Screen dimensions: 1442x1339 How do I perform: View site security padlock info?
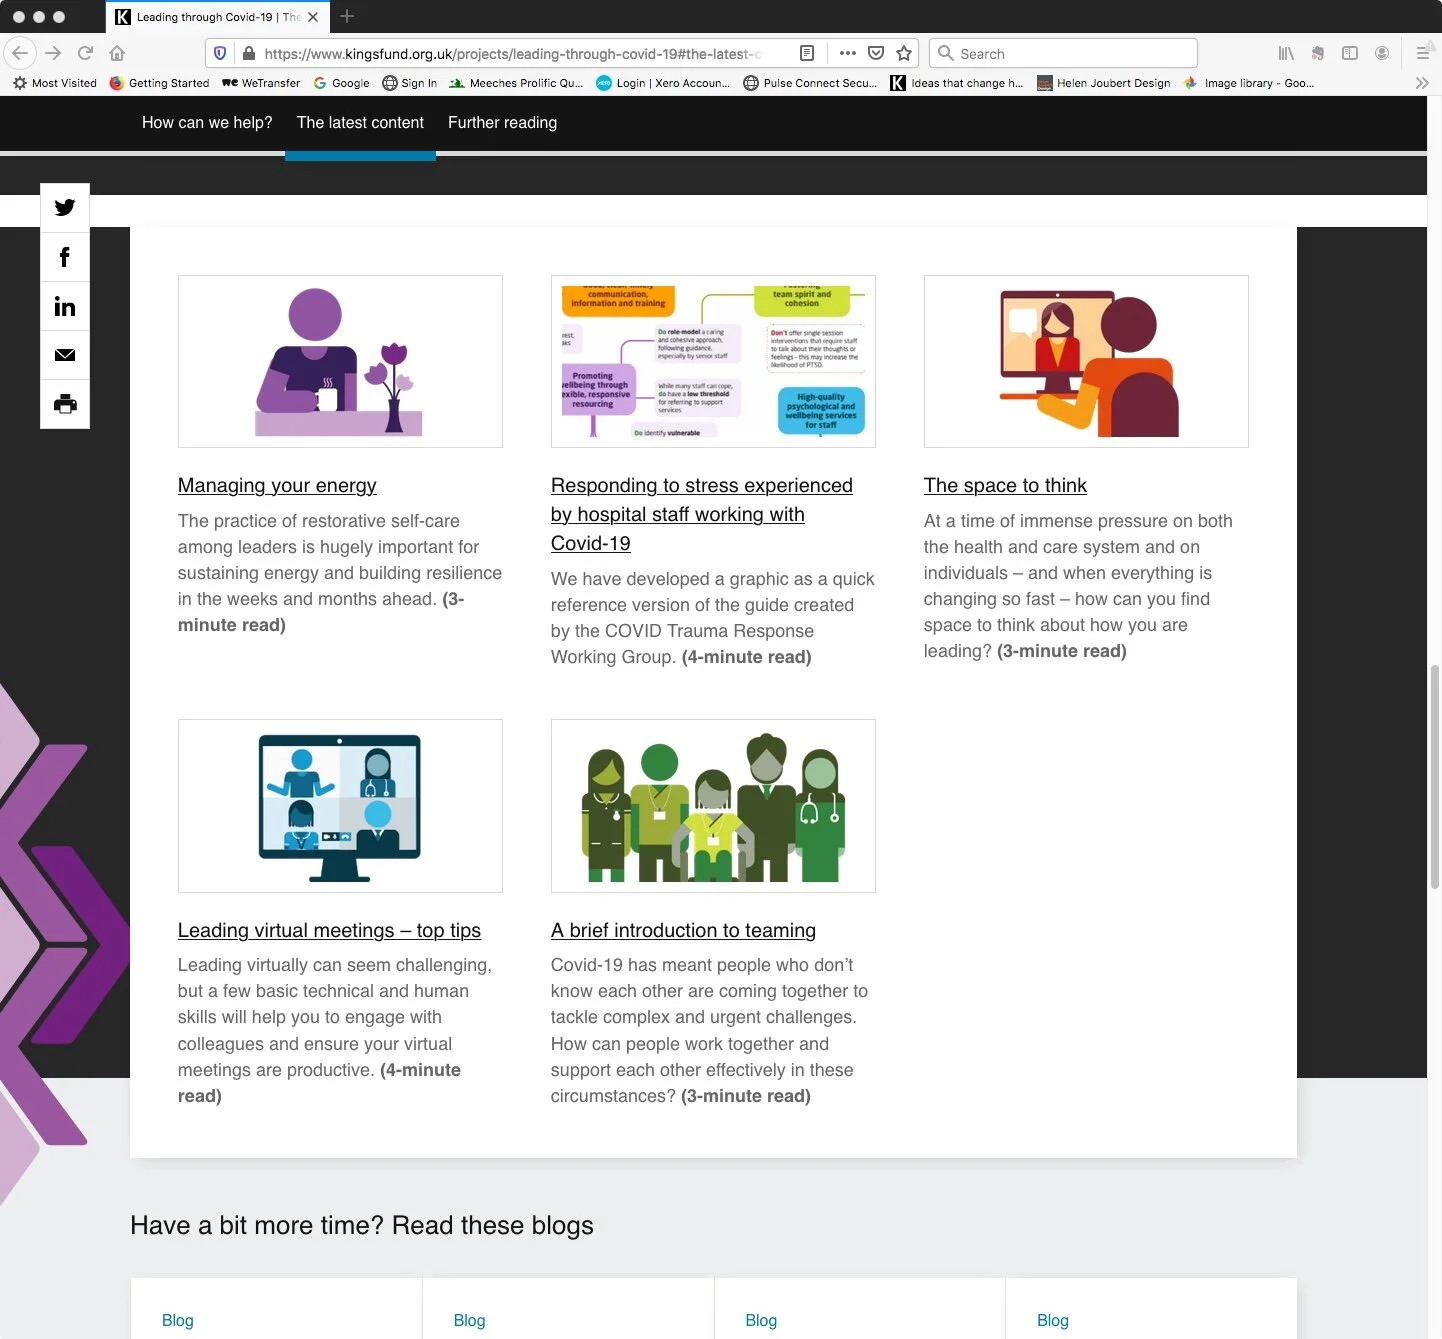click(x=248, y=53)
